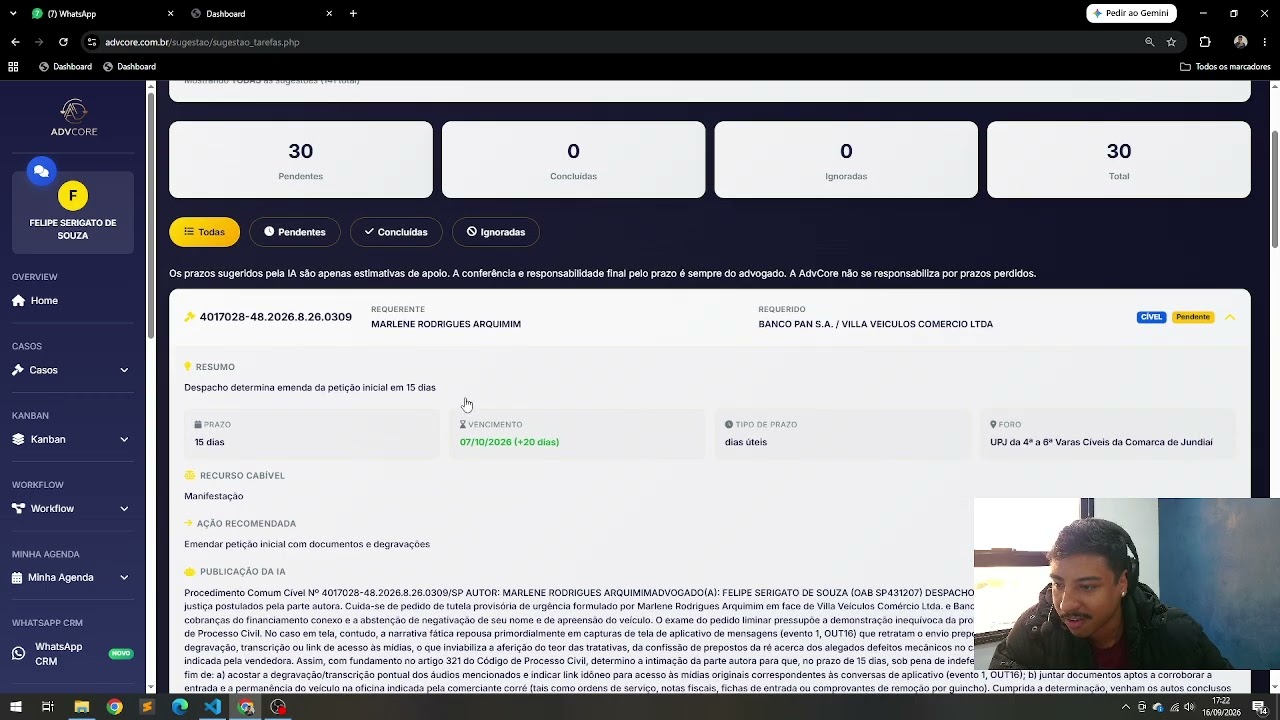Expand the Kanban sidebar menu

click(x=70, y=439)
